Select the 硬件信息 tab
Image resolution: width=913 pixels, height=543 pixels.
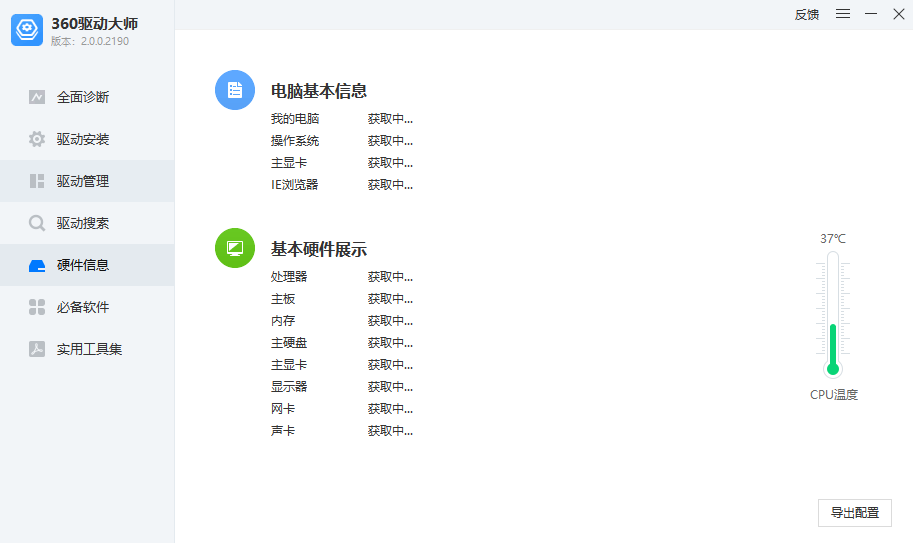pyautogui.click(x=87, y=265)
